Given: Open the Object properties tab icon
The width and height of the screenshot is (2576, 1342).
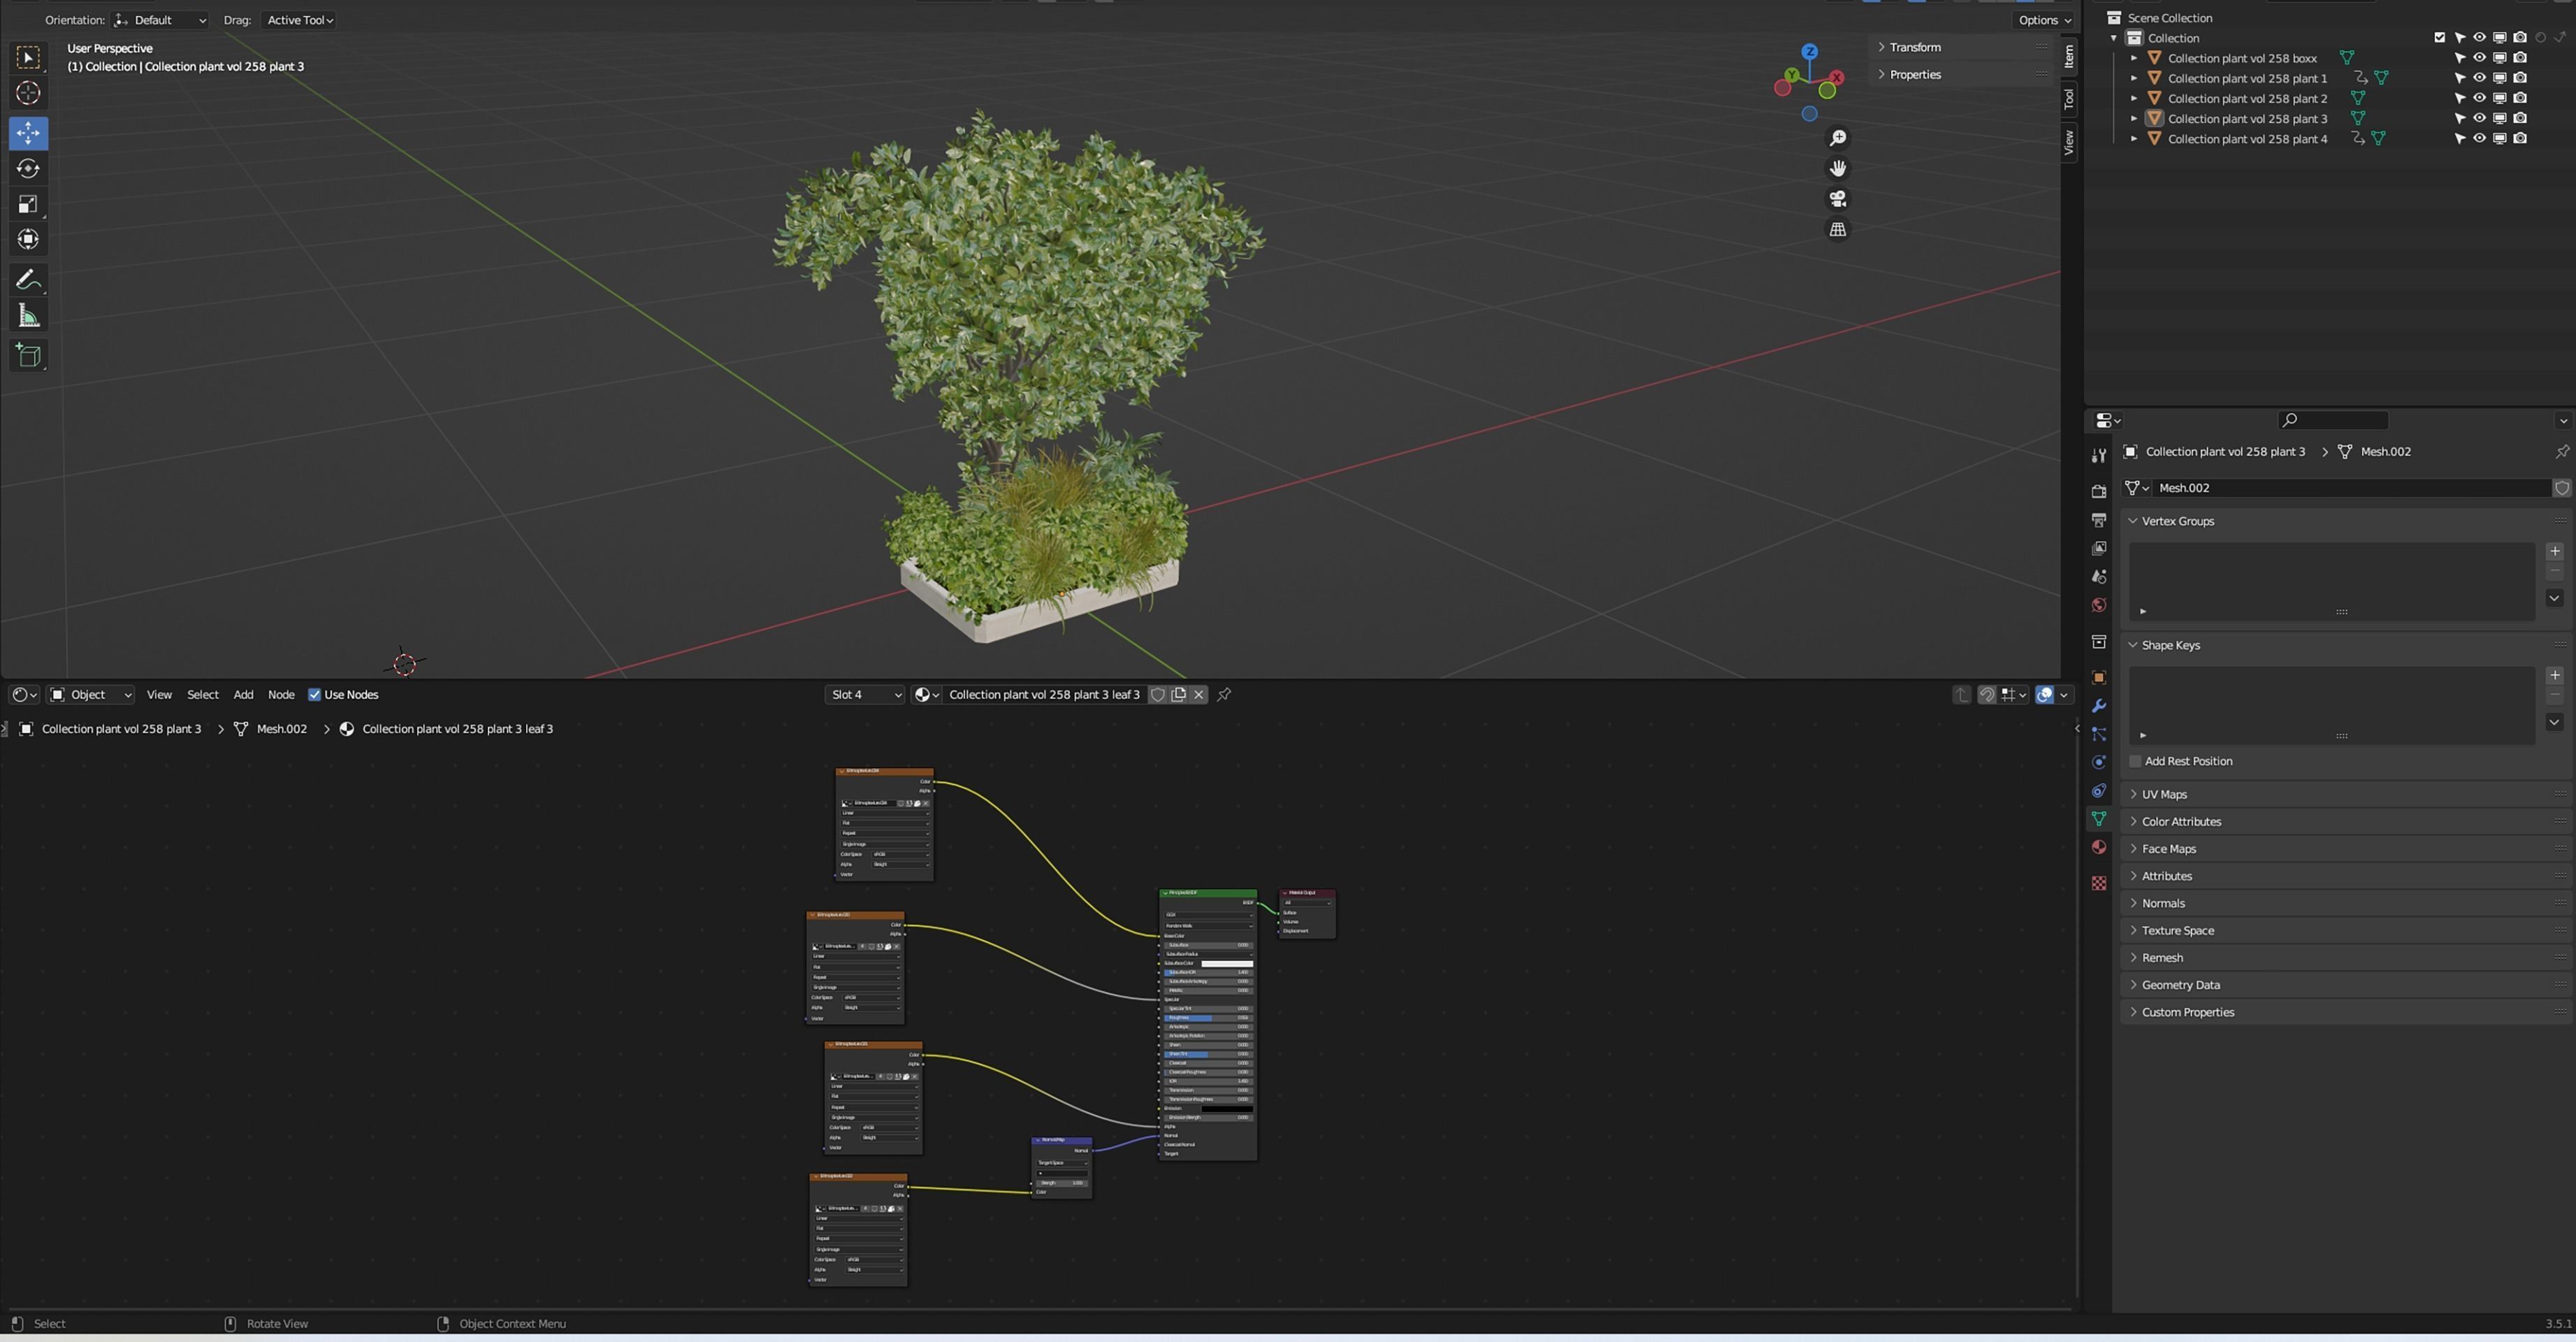Looking at the screenshot, I should click(2098, 677).
